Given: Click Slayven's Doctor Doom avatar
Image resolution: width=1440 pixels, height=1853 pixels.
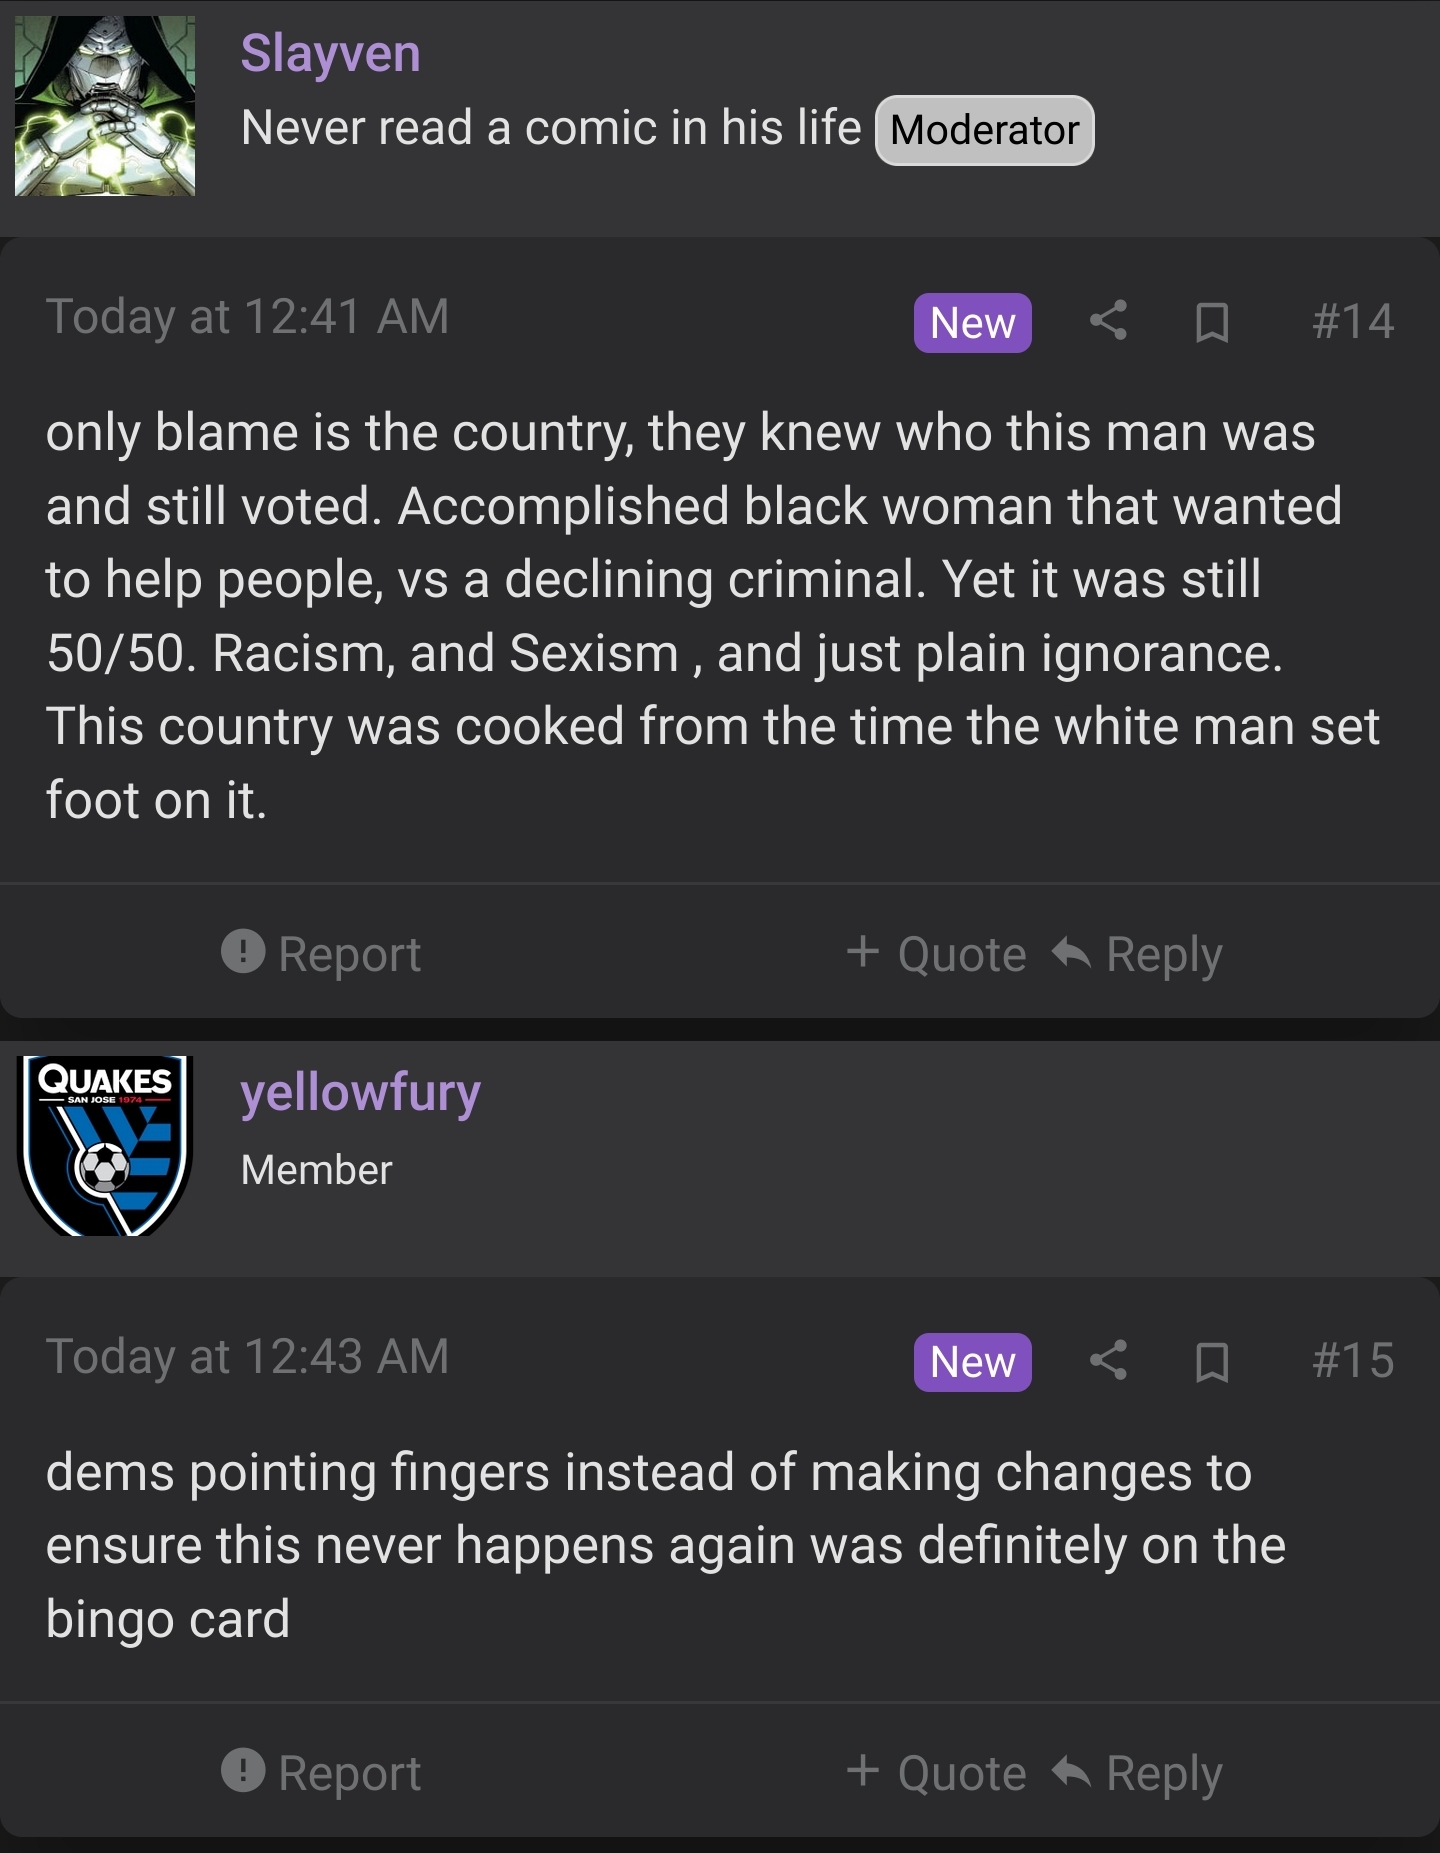Looking at the screenshot, I should [105, 106].
